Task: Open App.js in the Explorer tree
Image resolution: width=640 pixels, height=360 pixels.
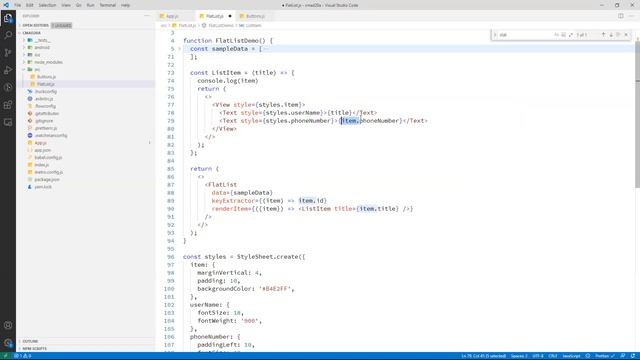Action: click(x=40, y=143)
